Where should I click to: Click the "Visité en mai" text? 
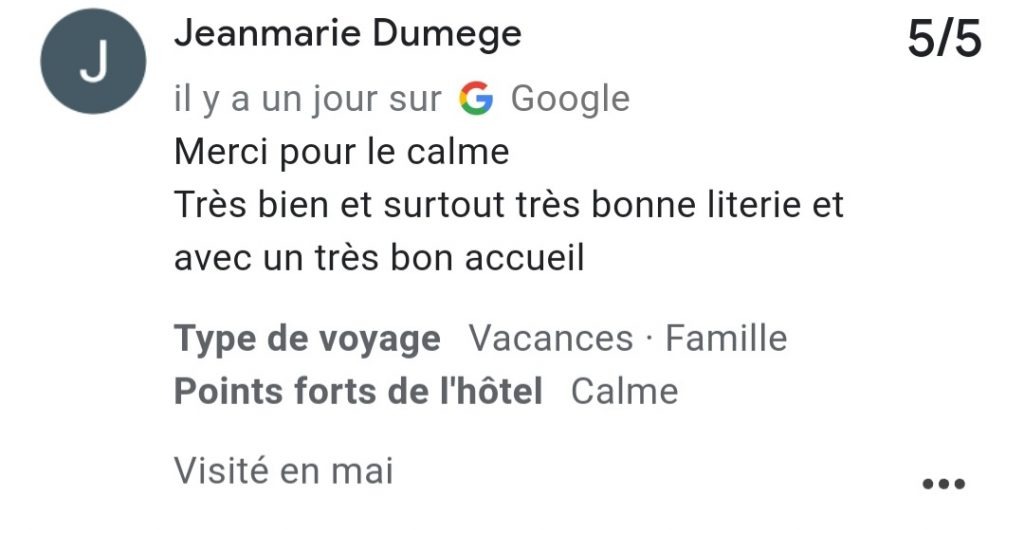284,470
